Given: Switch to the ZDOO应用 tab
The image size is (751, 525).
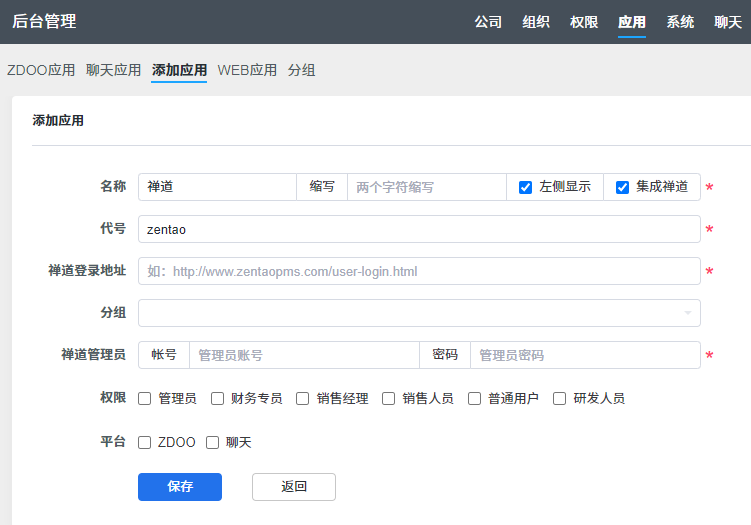Looking at the screenshot, I should click(41, 70).
